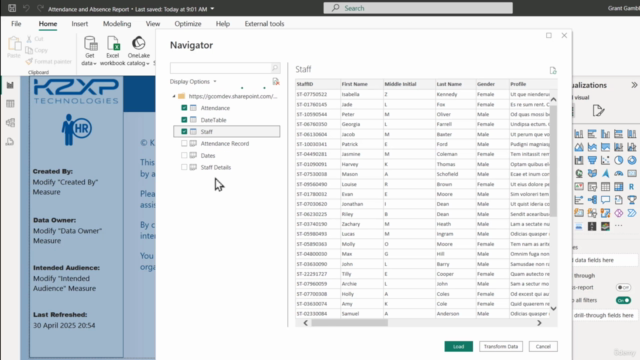Switch to Table view in left sidebar

10,104
